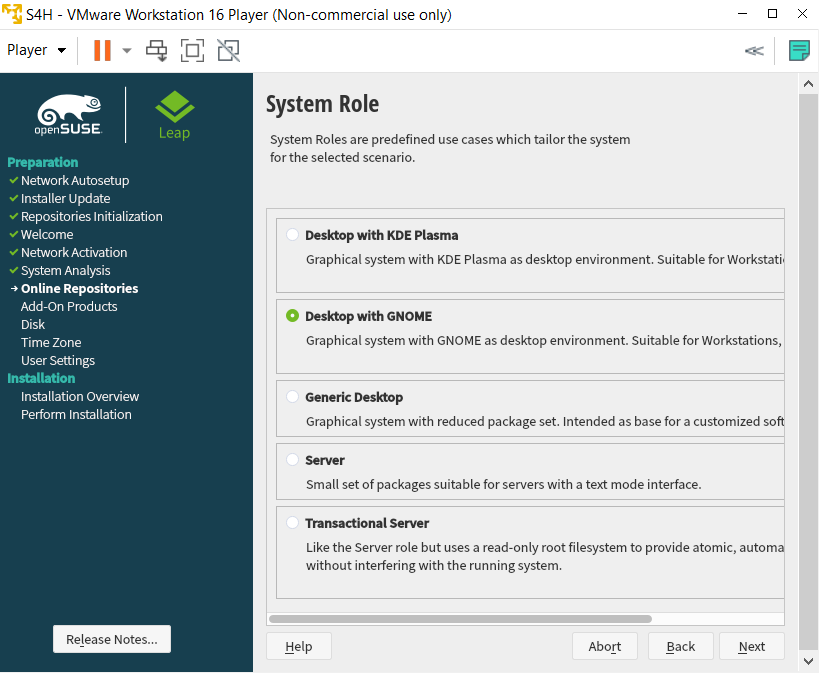The image size is (819, 673).
Task: Click the horizontal scrollbar of role list
Action: pyautogui.click(x=460, y=619)
